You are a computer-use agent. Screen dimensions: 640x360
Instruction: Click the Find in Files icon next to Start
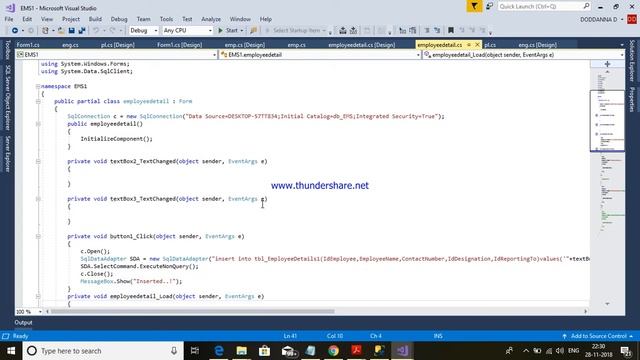[x=253, y=31]
